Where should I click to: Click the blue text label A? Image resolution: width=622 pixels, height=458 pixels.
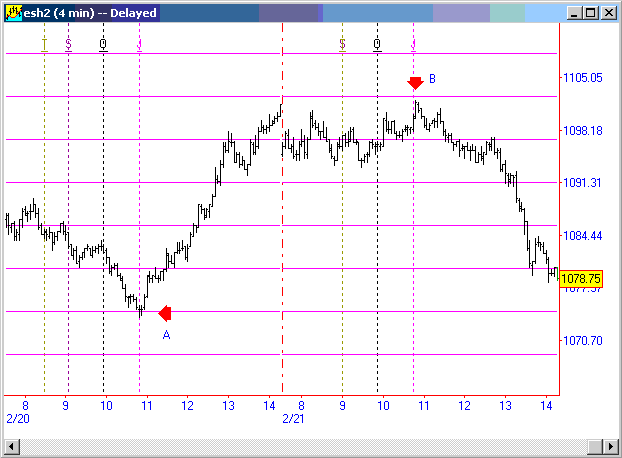point(166,335)
